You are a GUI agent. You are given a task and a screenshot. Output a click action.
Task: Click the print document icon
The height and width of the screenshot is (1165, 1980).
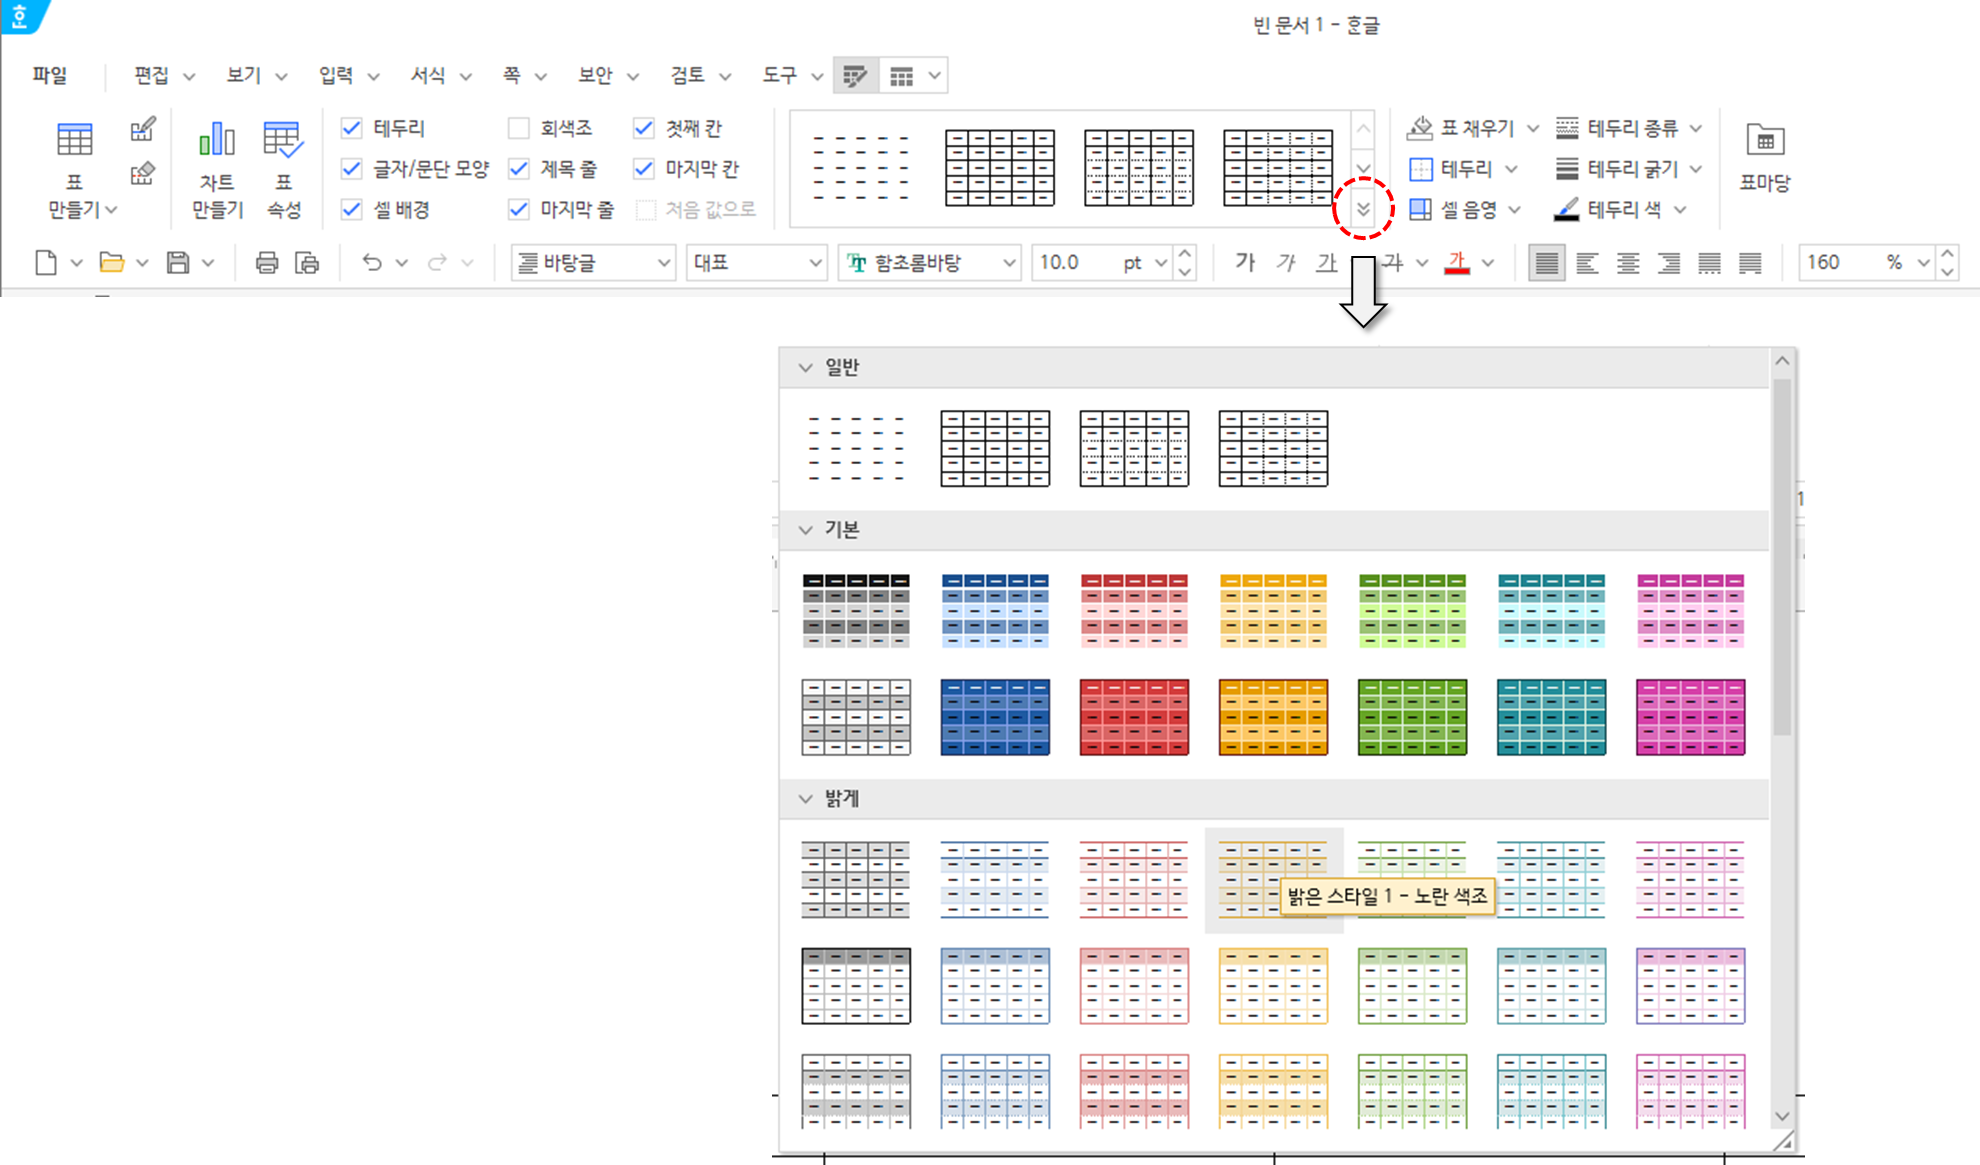266,262
